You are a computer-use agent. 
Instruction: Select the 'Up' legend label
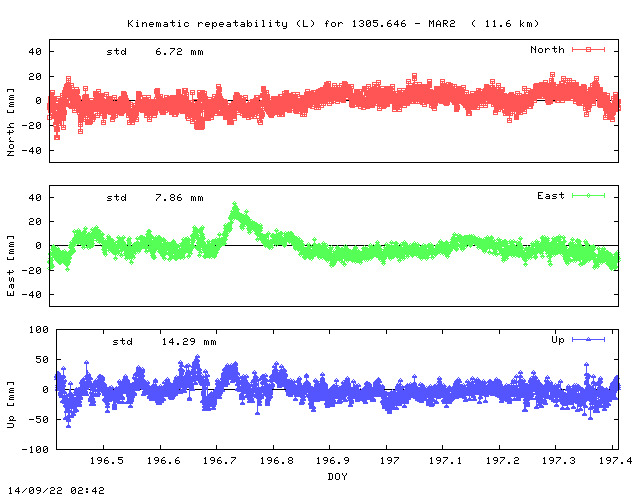(x=558, y=340)
